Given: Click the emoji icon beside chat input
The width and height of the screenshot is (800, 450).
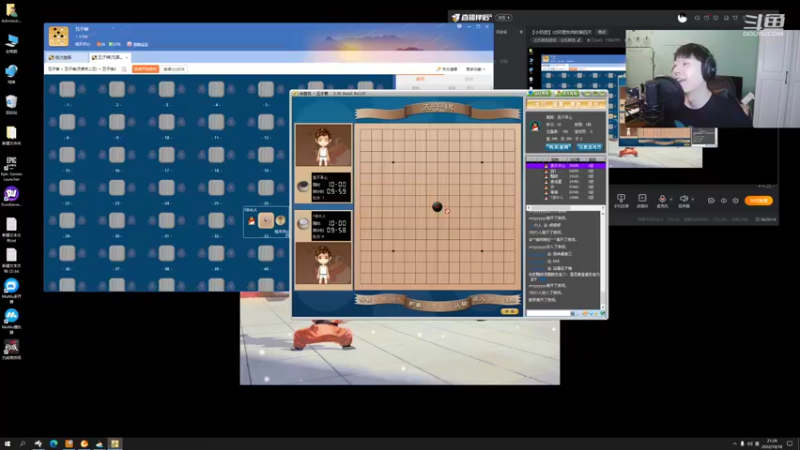Looking at the screenshot, I should click(x=585, y=314).
